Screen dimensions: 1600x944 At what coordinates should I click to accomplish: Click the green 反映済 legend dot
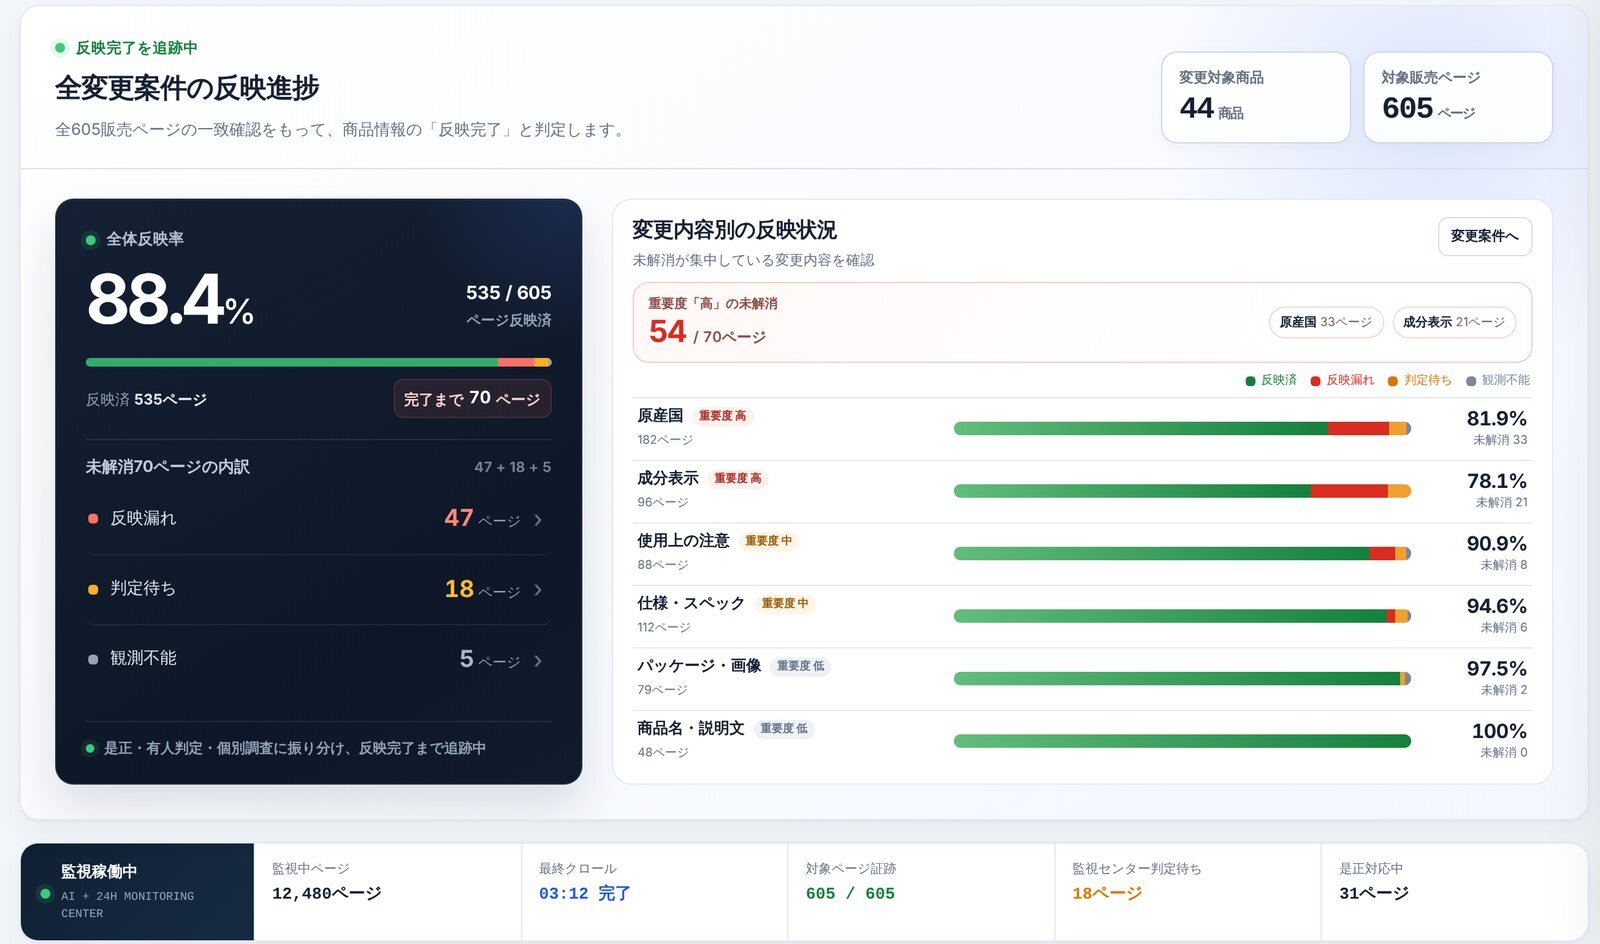[1250, 381]
